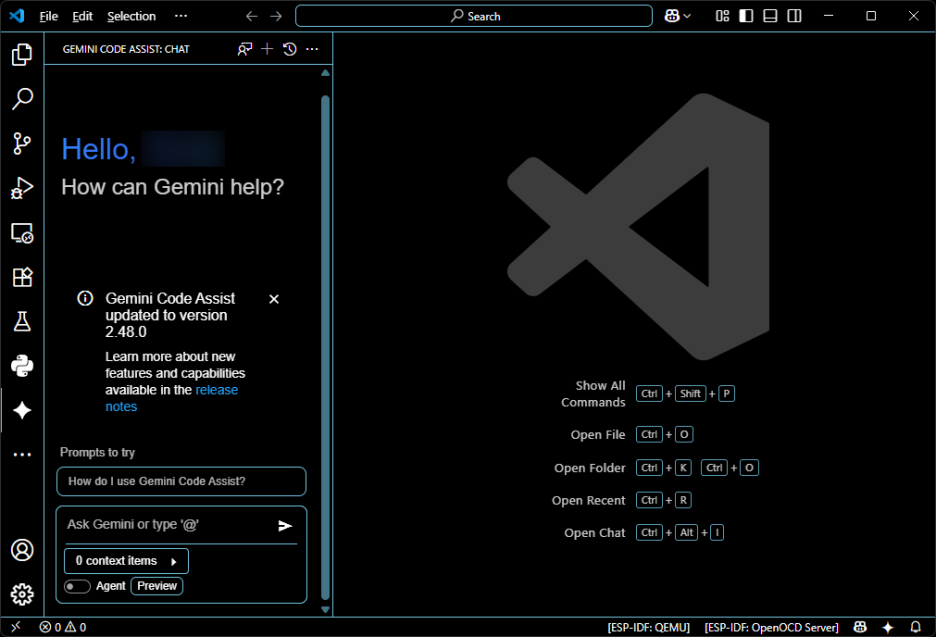936x637 pixels.
Task: Dismiss the Gemini version update notice
Action: pos(274,299)
